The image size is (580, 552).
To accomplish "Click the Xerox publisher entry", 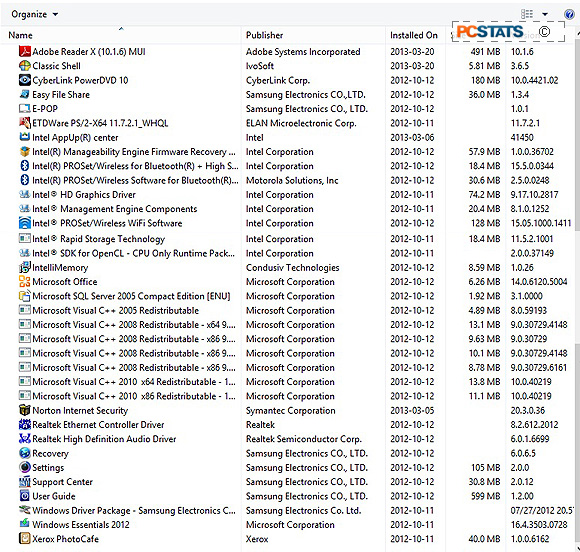I will [x=257, y=539].
